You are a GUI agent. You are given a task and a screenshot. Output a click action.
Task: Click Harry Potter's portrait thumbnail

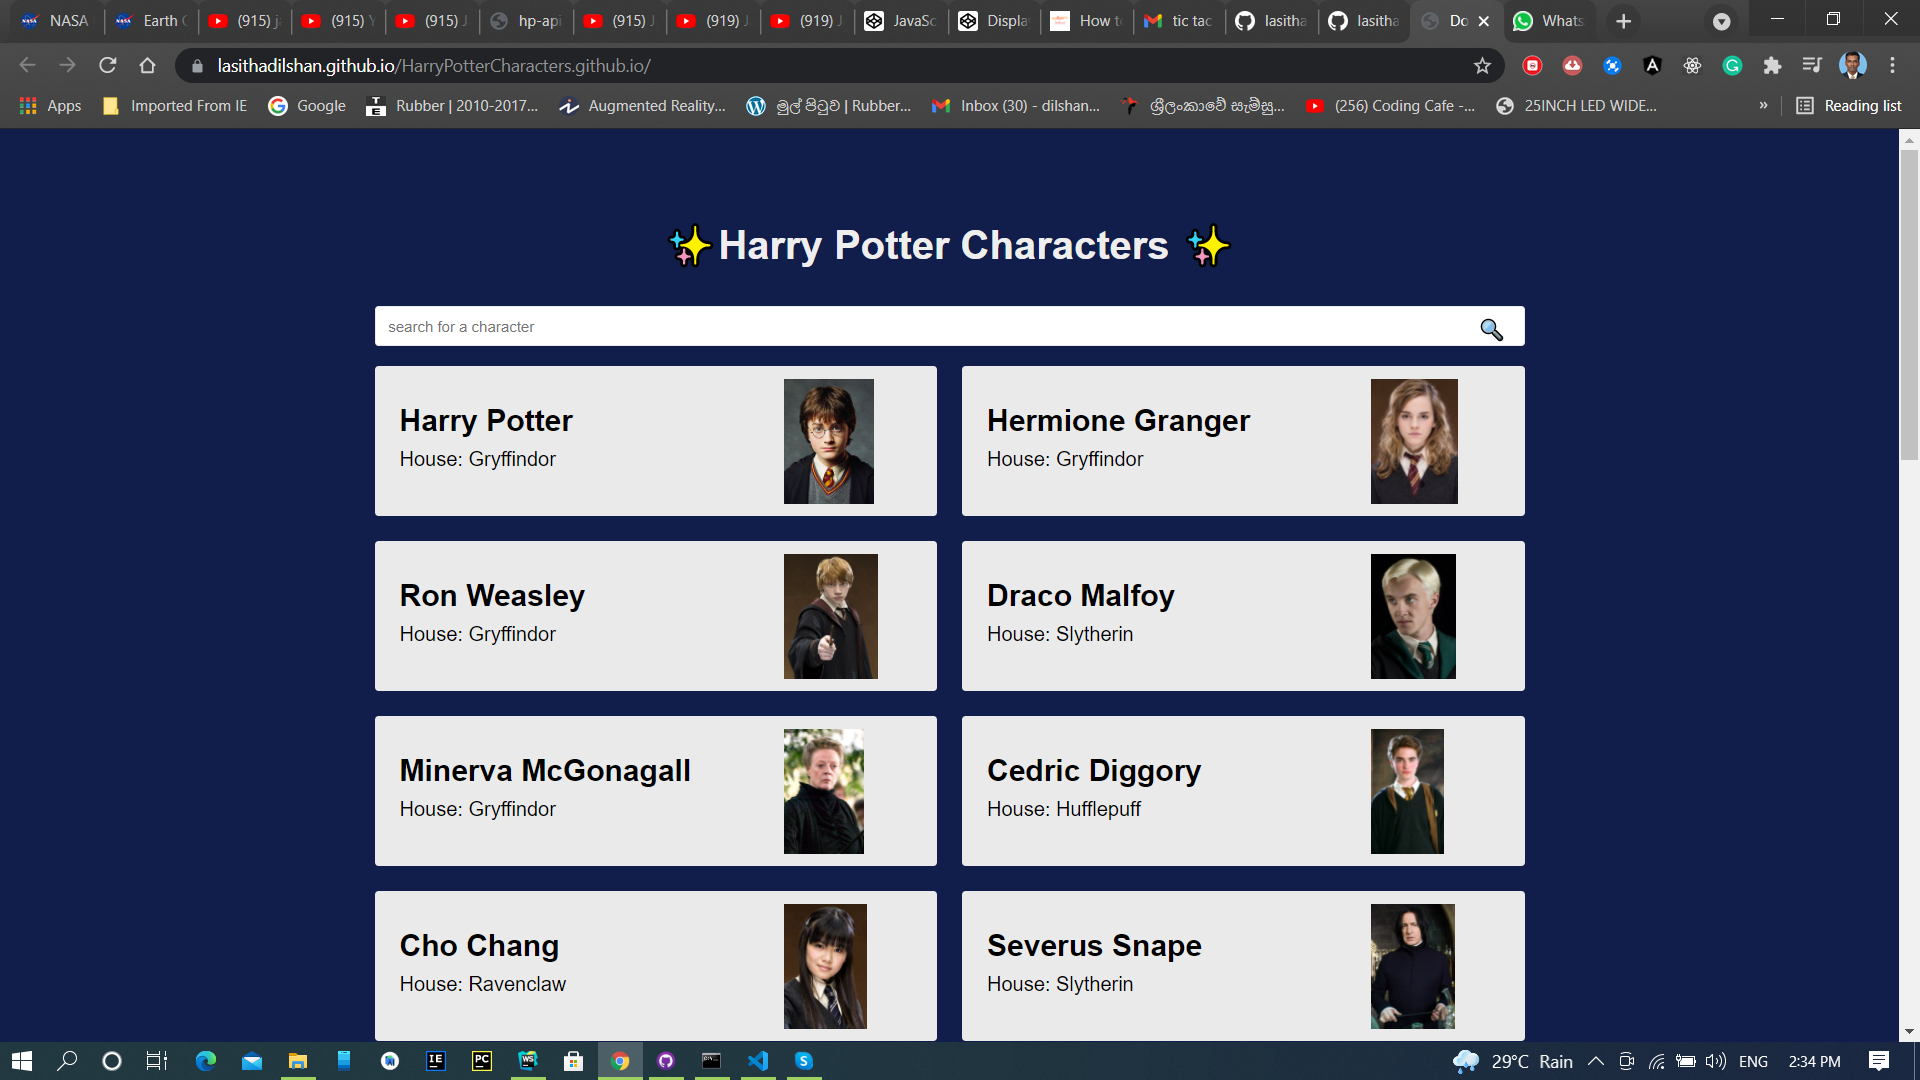point(829,441)
